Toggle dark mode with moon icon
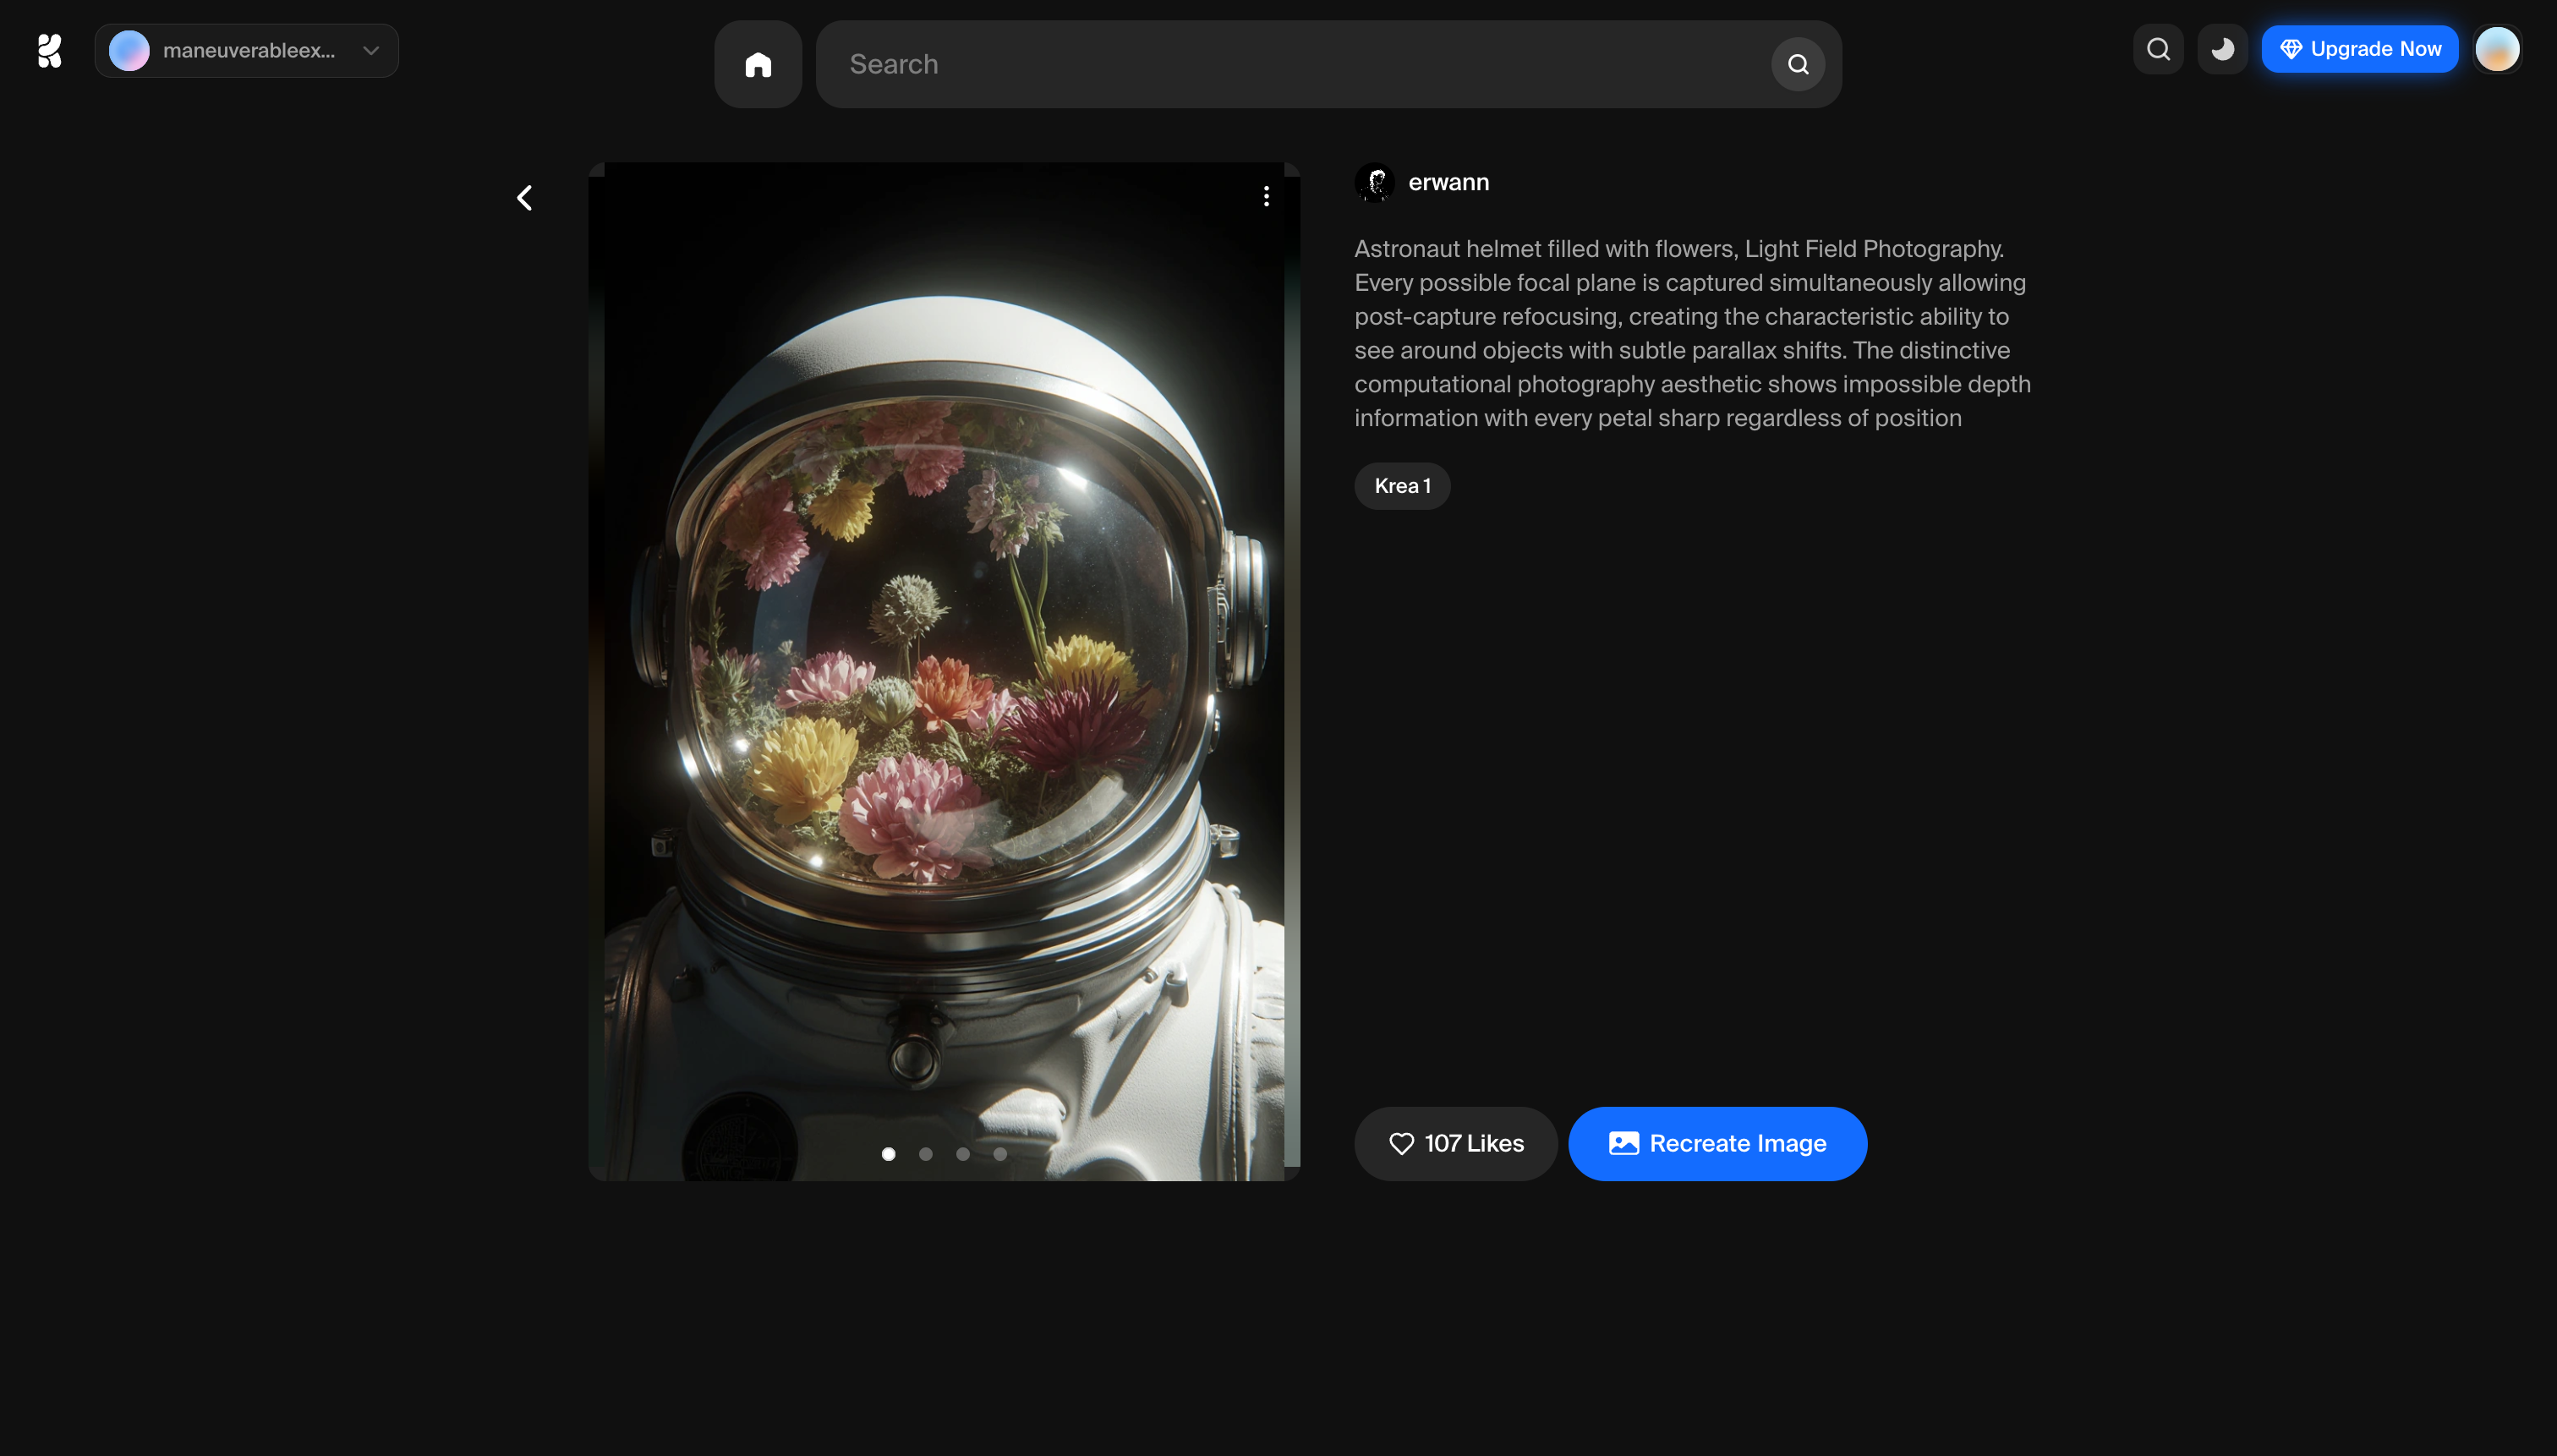The image size is (2557, 1456). pos(2222,49)
